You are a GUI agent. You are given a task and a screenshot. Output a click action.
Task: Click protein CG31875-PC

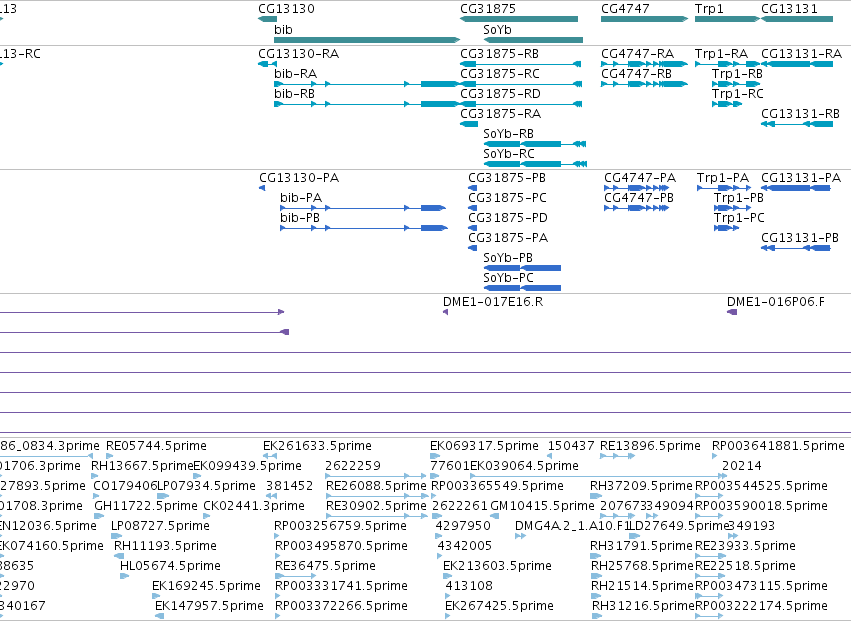point(472,208)
